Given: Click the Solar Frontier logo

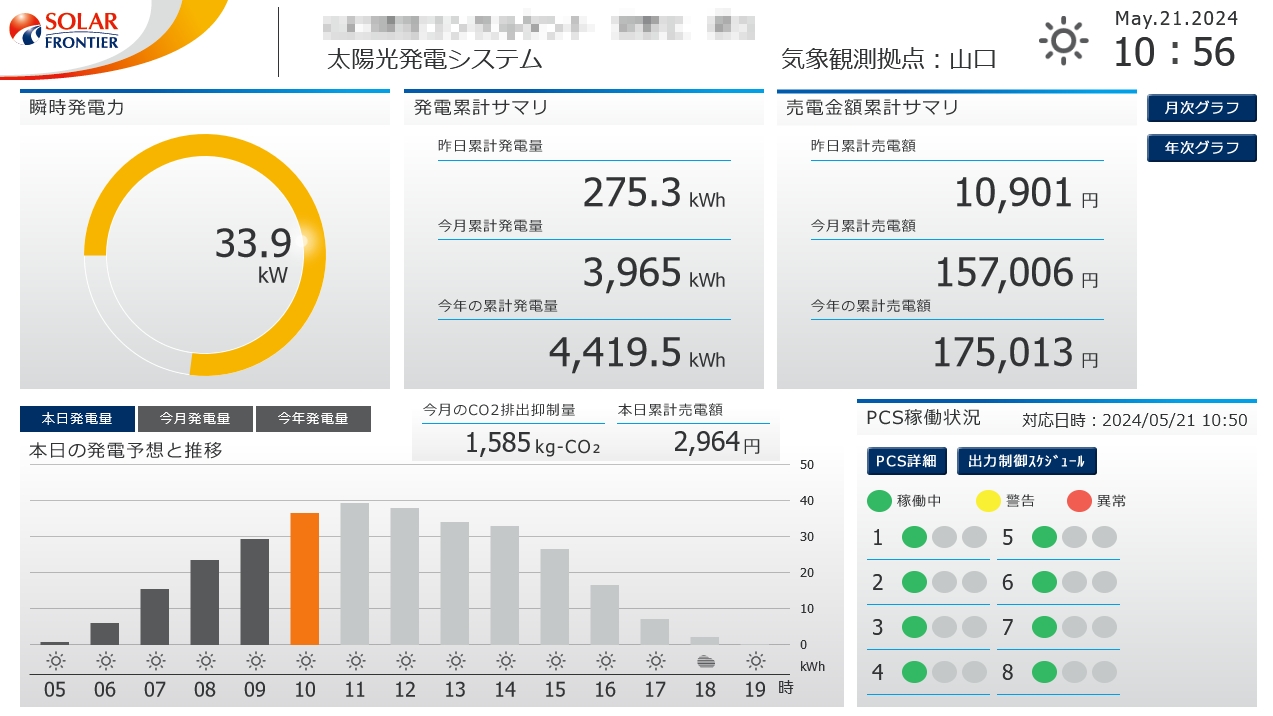Looking at the screenshot, I should (x=64, y=31).
